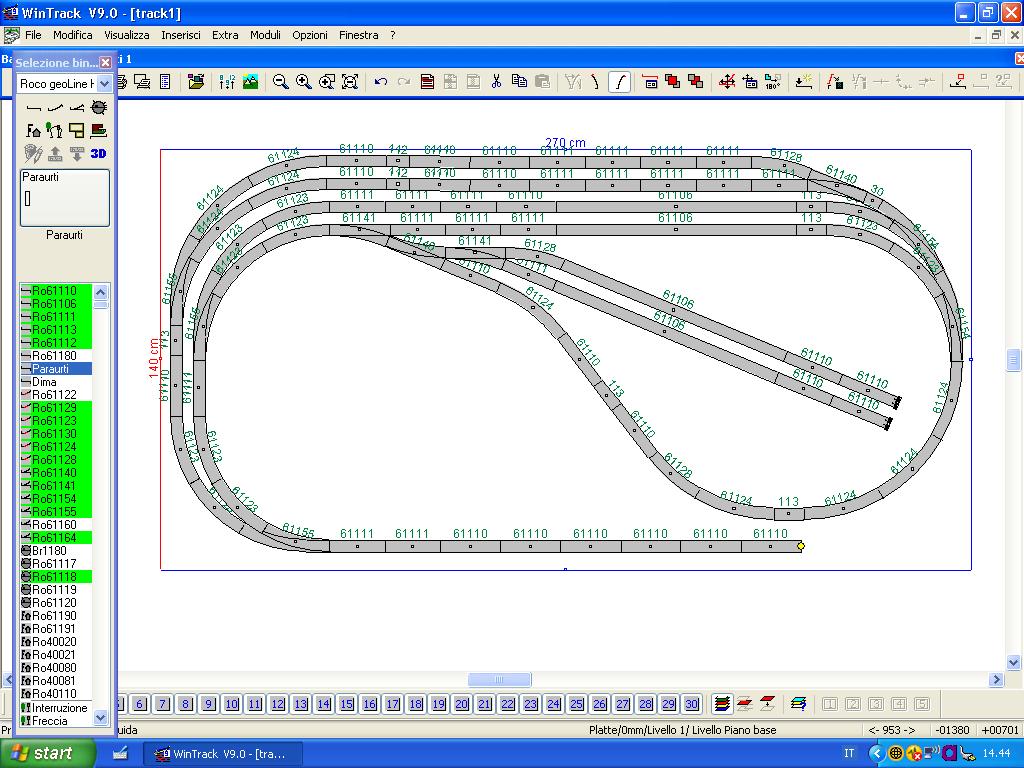The width and height of the screenshot is (1024, 768).
Task: Click the scissors cut icon
Action: coord(496,82)
